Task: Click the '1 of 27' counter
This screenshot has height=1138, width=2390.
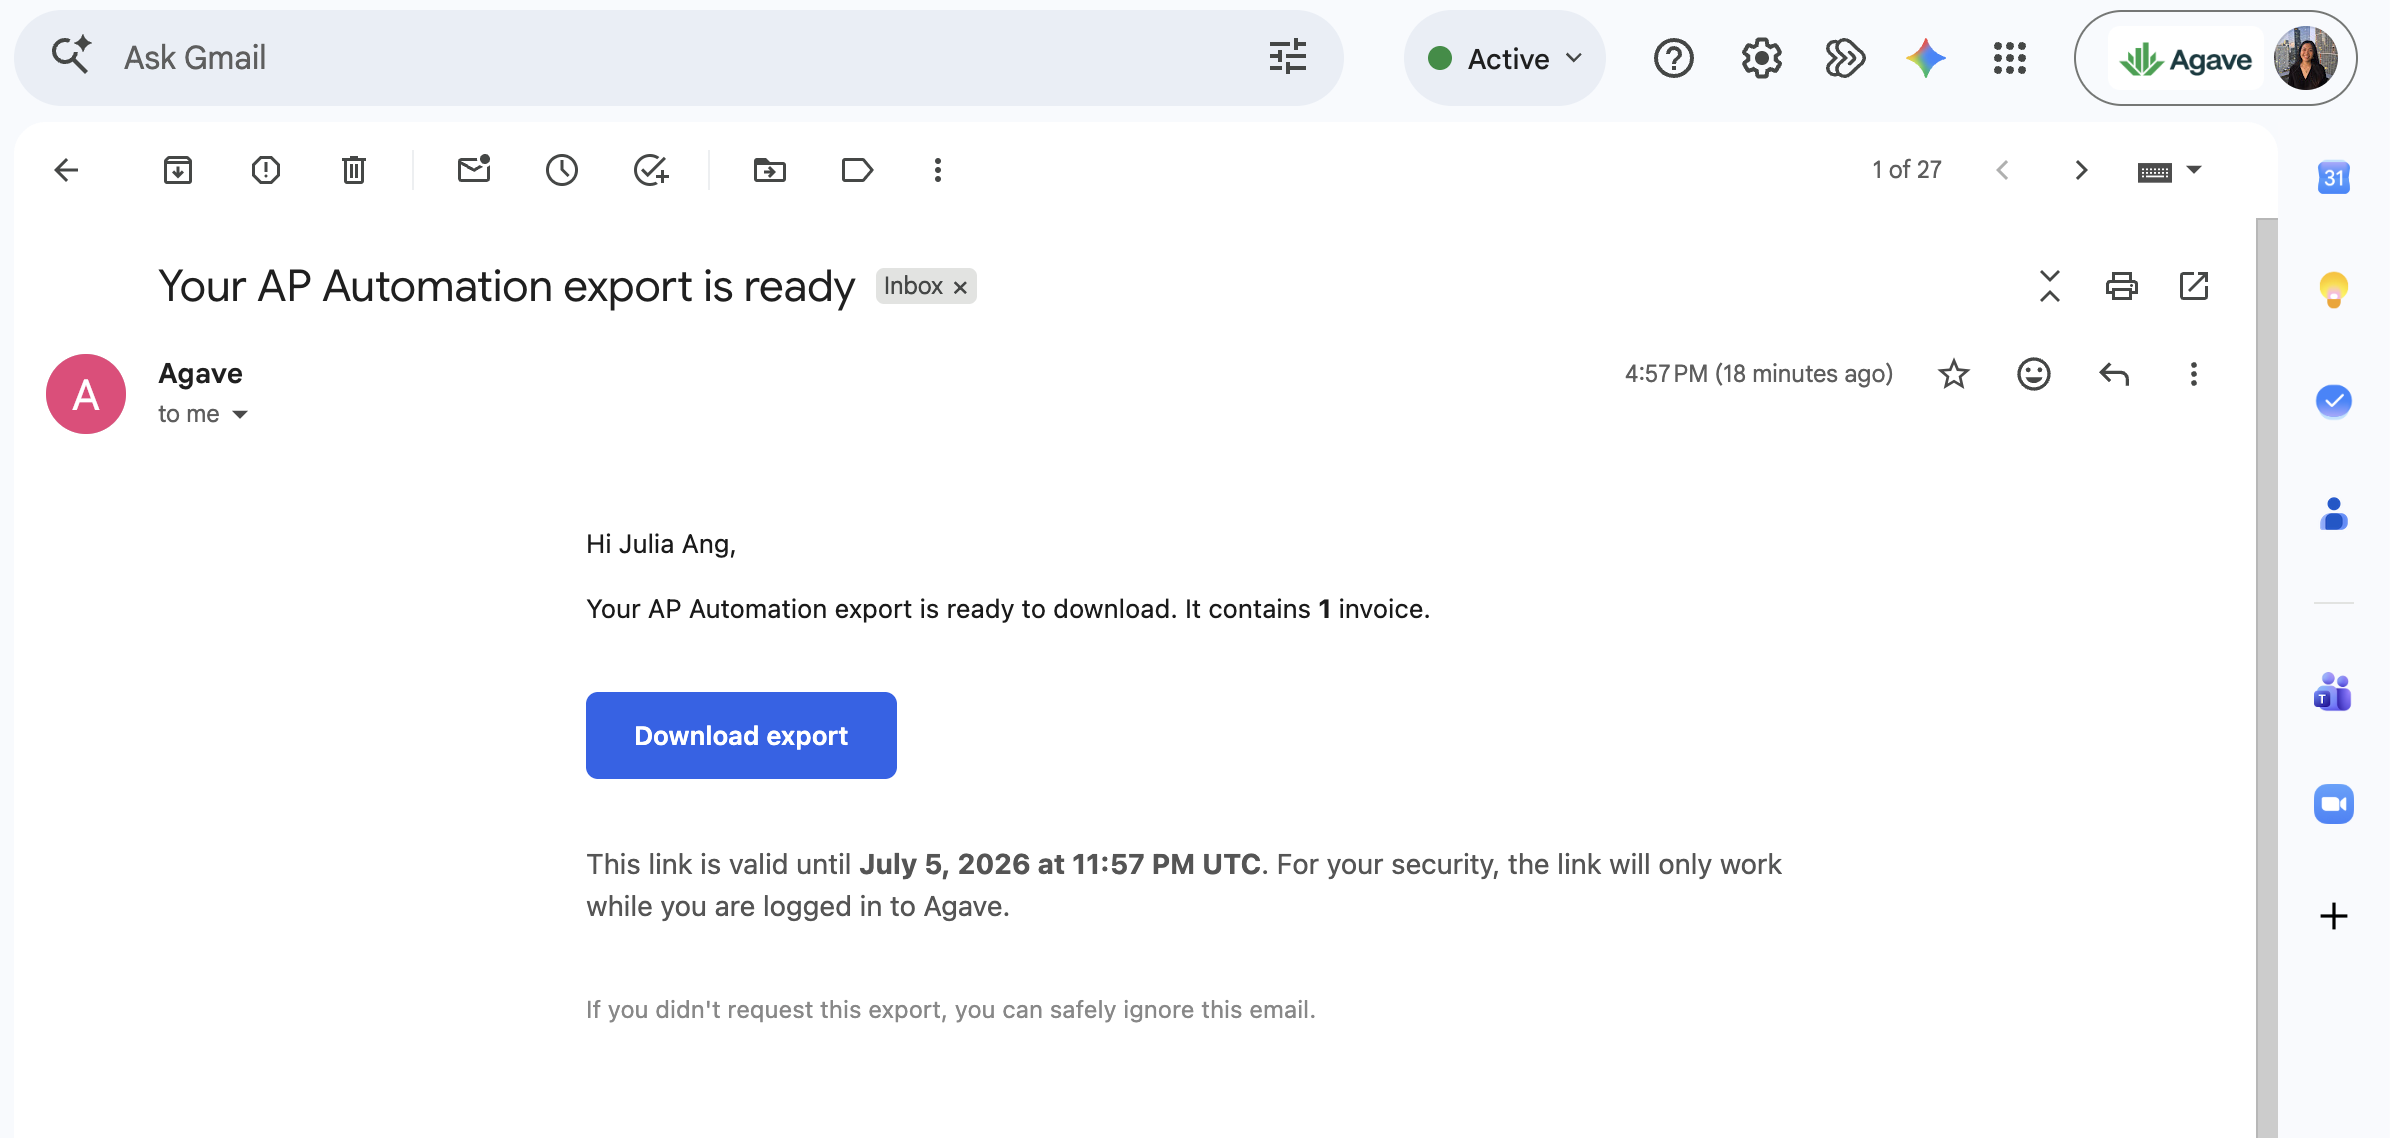Action: click(x=1907, y=170)
